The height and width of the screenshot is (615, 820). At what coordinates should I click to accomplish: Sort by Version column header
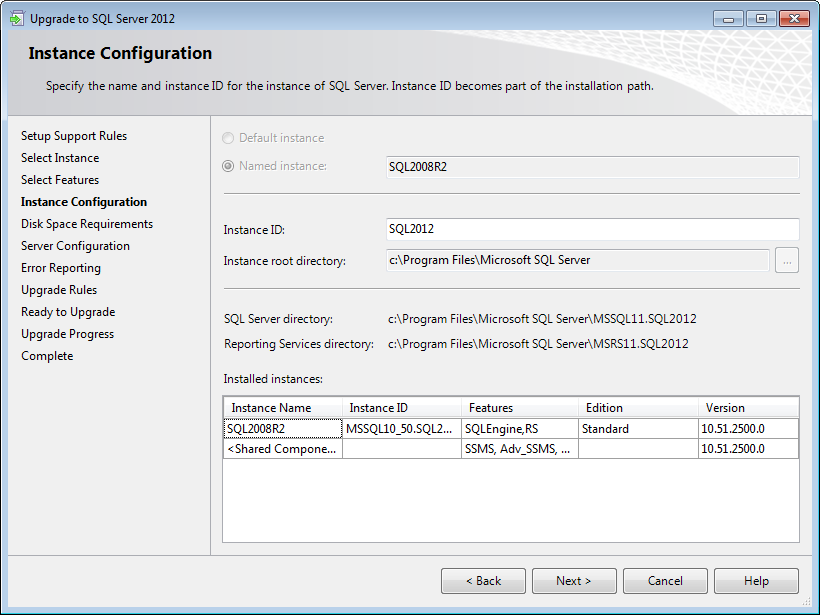coord(748,408)
